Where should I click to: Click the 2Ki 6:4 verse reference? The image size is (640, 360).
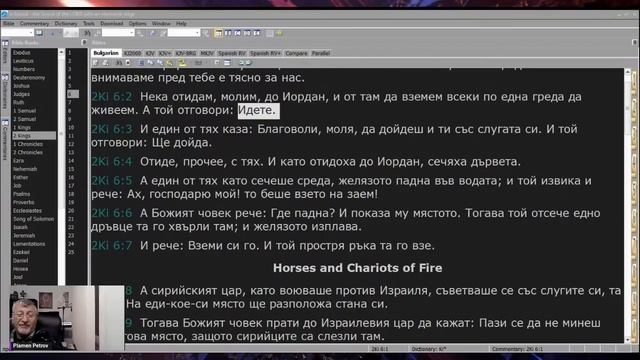tap(112, 162)
